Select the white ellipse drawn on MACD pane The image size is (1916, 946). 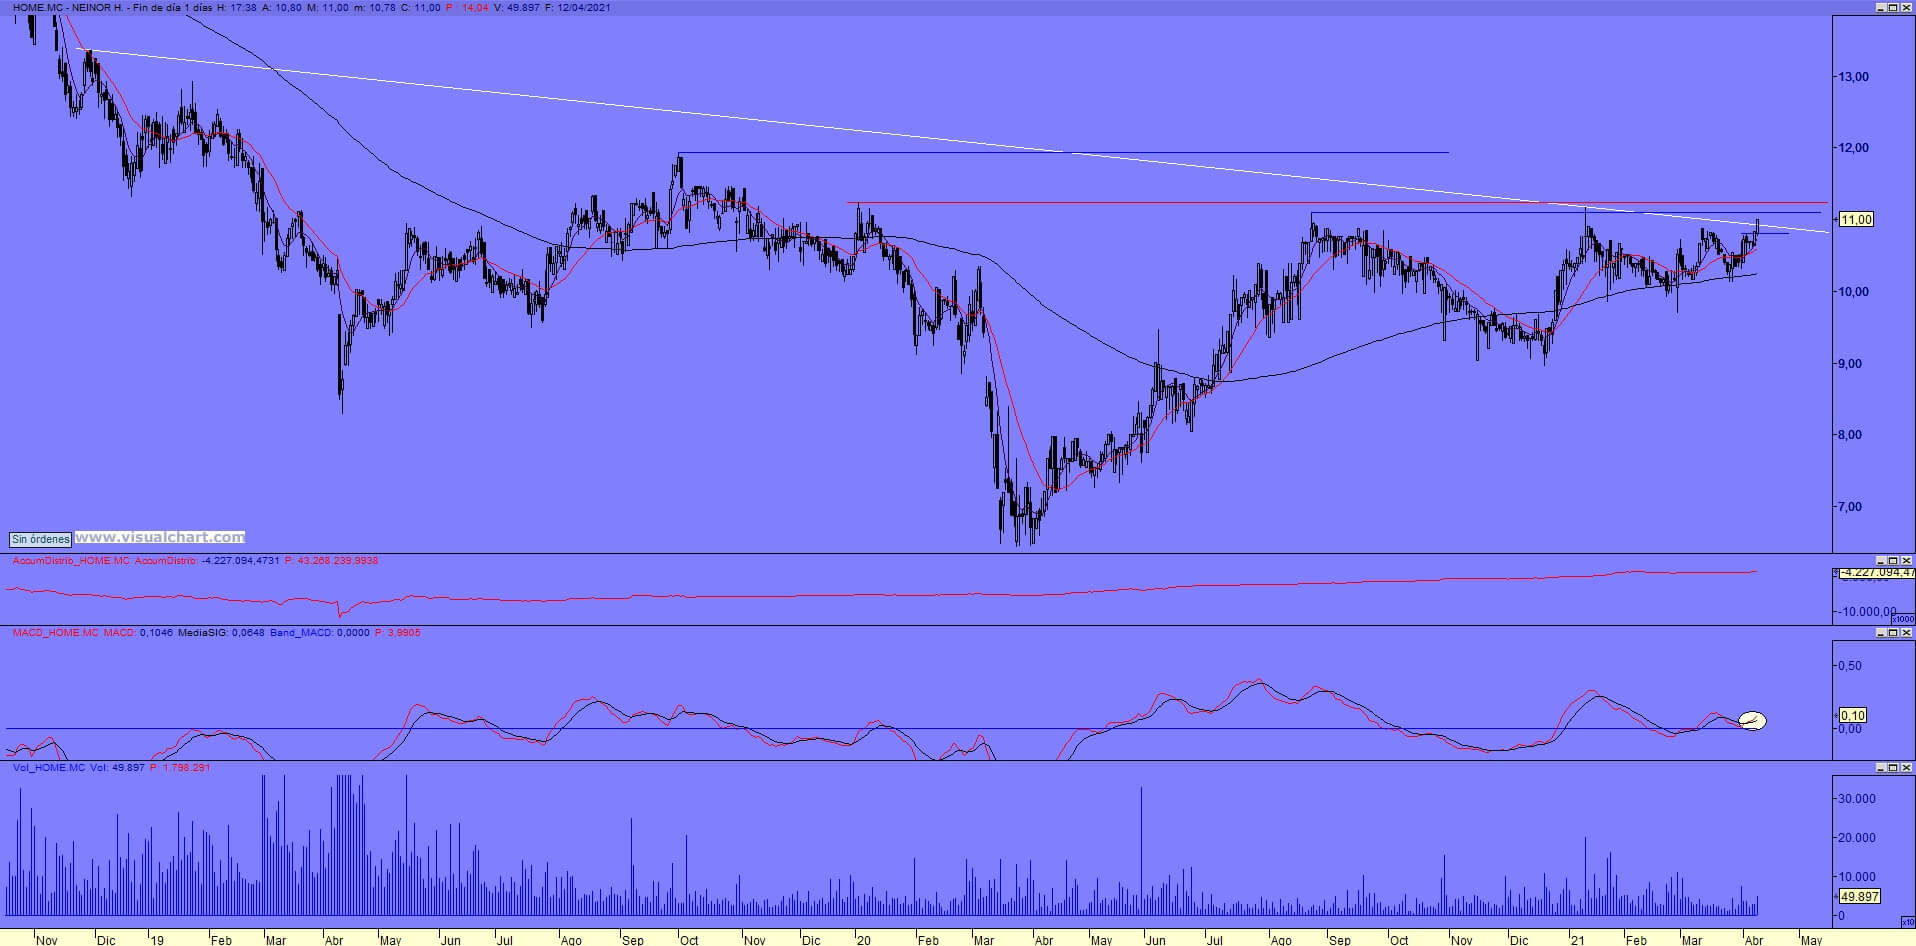(x=1753, y=720)
